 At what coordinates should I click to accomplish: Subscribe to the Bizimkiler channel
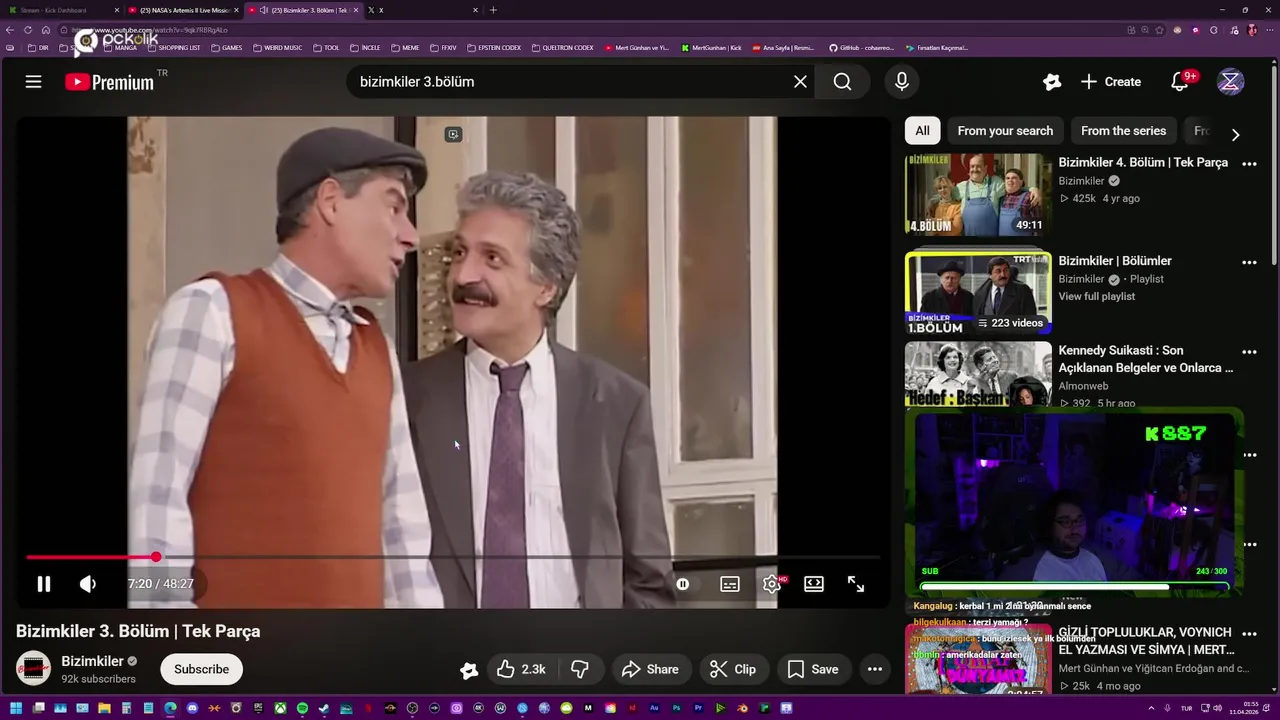tap(201, 669)
